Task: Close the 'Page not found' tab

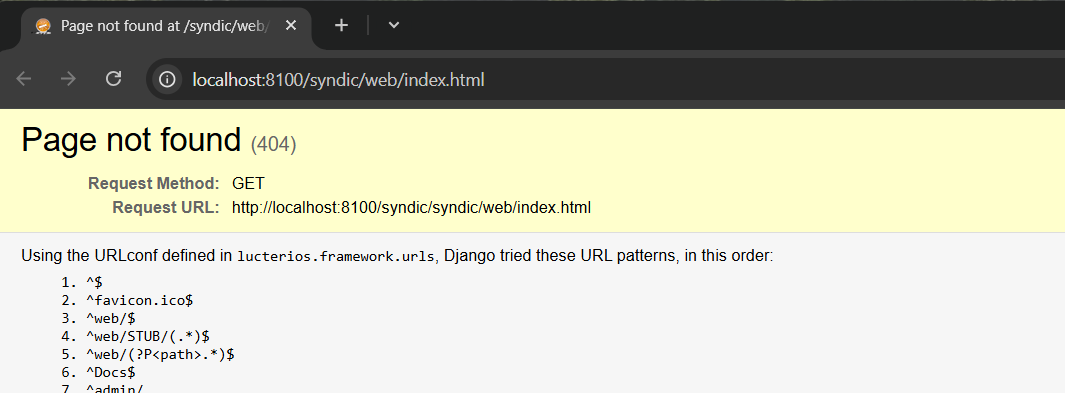Action: (291, 26)
